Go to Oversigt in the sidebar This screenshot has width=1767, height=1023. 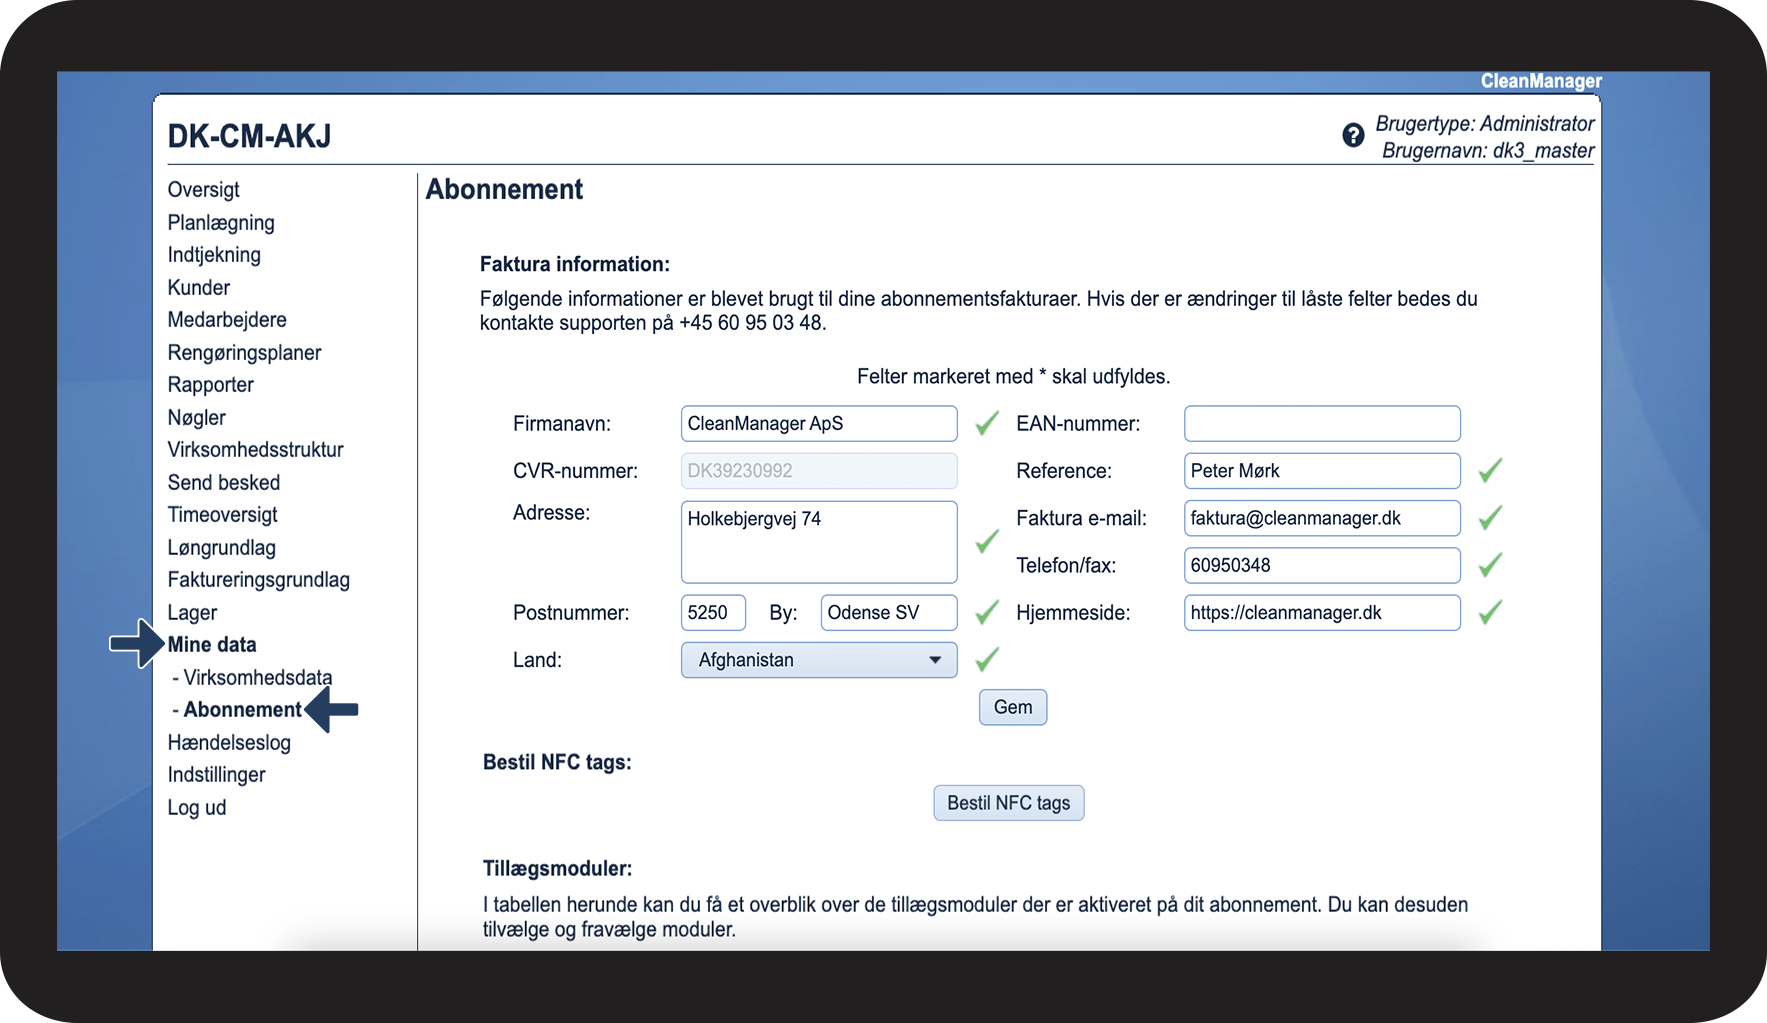[x=204, y=190]
